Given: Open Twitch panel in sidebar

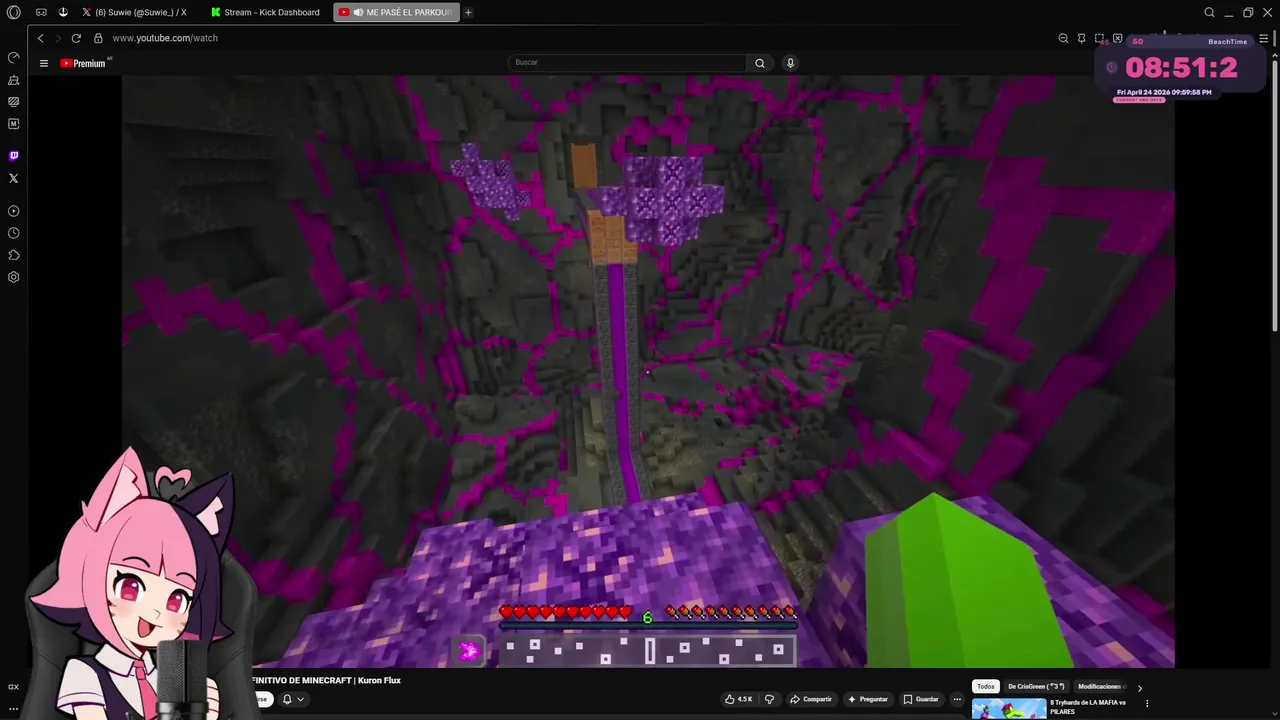Looking at the screenshot, I should [x=13, y=156].
